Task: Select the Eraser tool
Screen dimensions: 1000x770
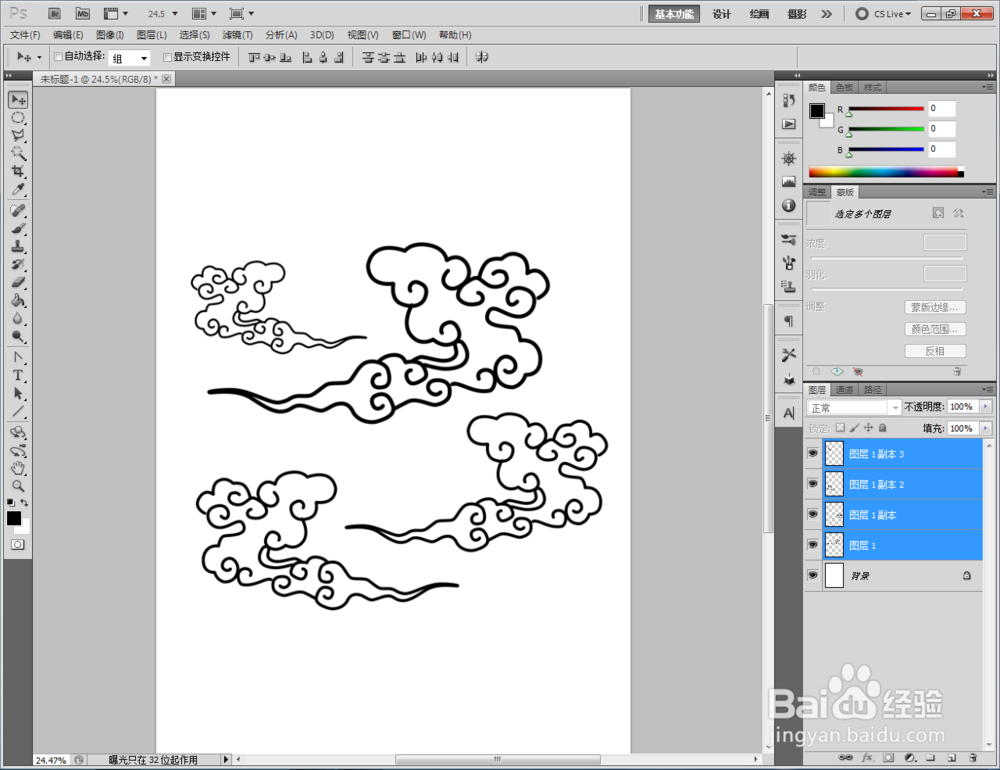Action: 18,282
